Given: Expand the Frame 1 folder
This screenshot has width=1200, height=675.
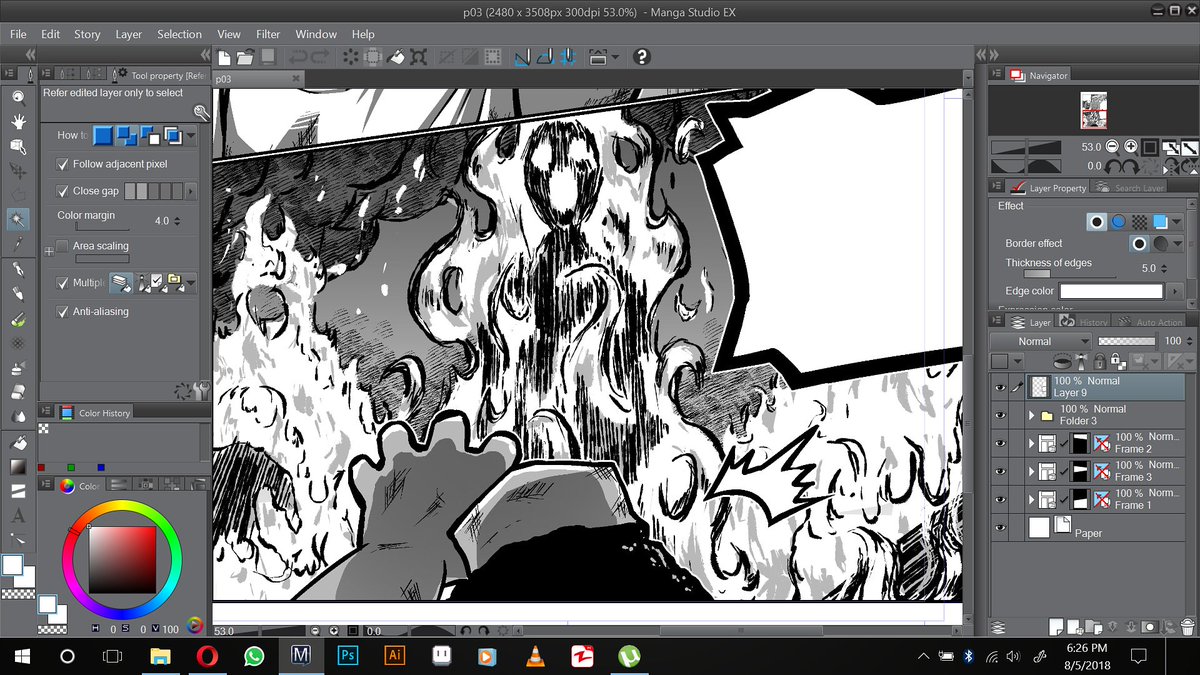Looking at the screenshot, I should 1032,499.
